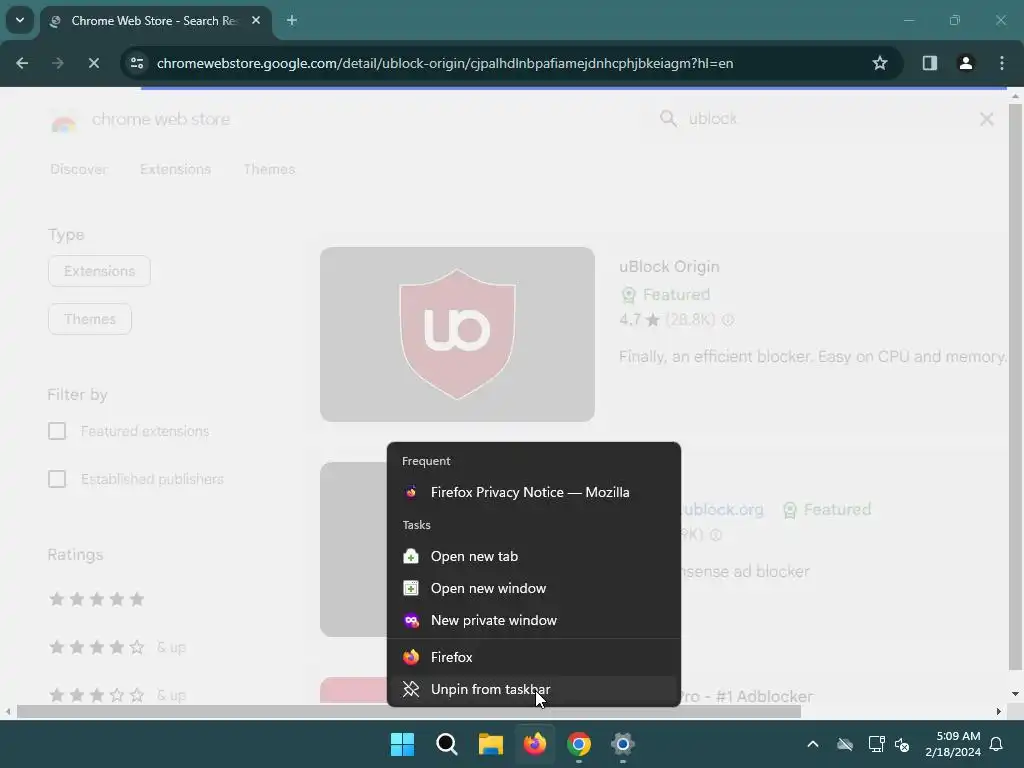Close the Chrome Web Store tab
1024x768 pixels.
point(256,20)
